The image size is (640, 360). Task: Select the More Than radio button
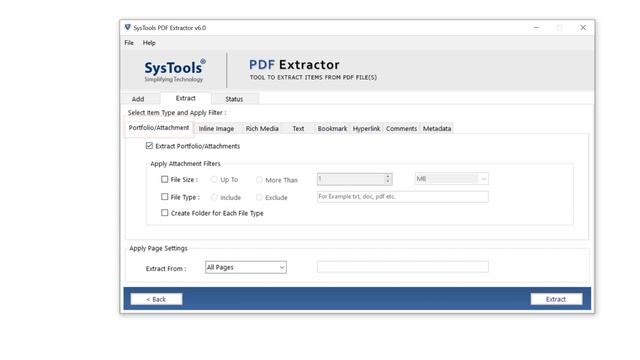(x=259, y=180)
